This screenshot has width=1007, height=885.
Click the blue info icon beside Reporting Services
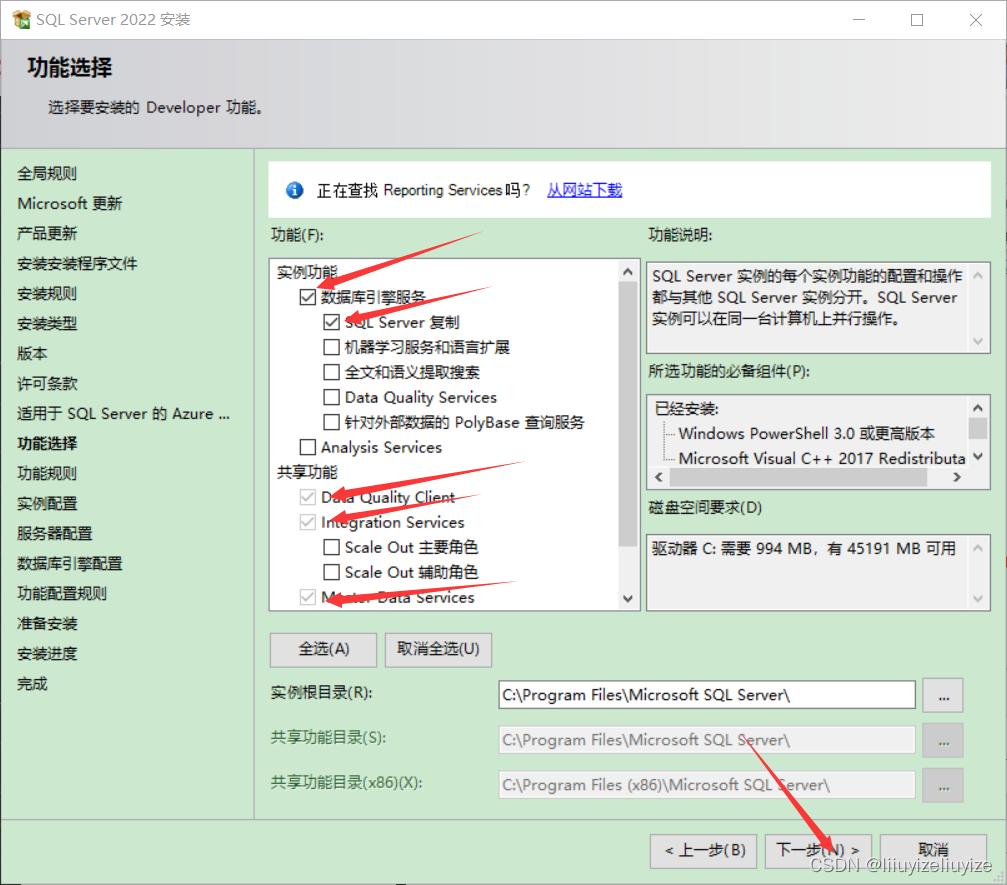pyautogui.click(x=295, y=190)
